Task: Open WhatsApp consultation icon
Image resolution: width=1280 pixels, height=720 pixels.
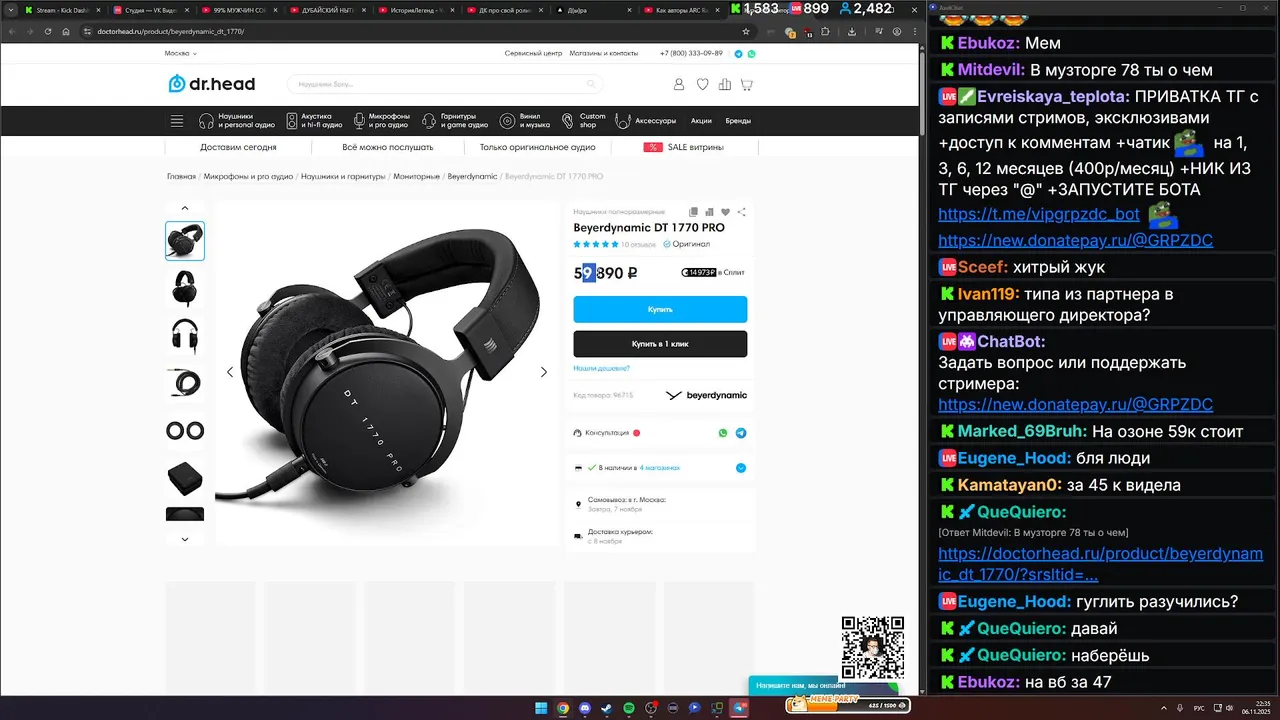Action: pyautogui.click(x=723, y=433)
